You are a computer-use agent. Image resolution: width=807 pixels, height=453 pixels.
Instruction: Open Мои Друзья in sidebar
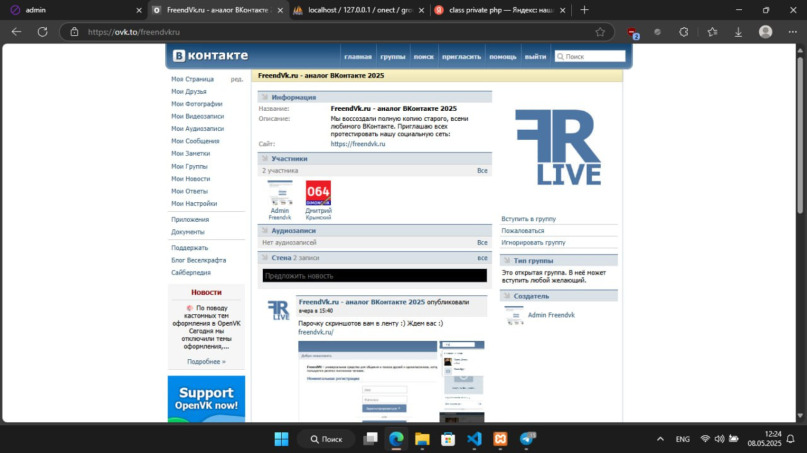click(x=189, y=92)
